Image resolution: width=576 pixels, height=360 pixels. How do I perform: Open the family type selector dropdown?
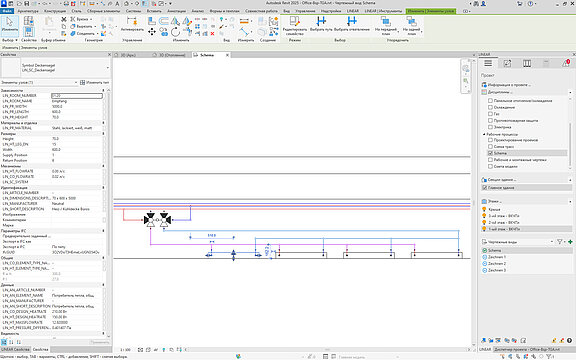point(108,68)
